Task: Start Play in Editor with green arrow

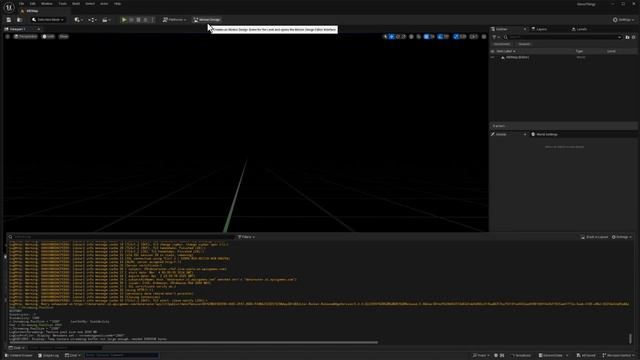Action: coord(124,20)
